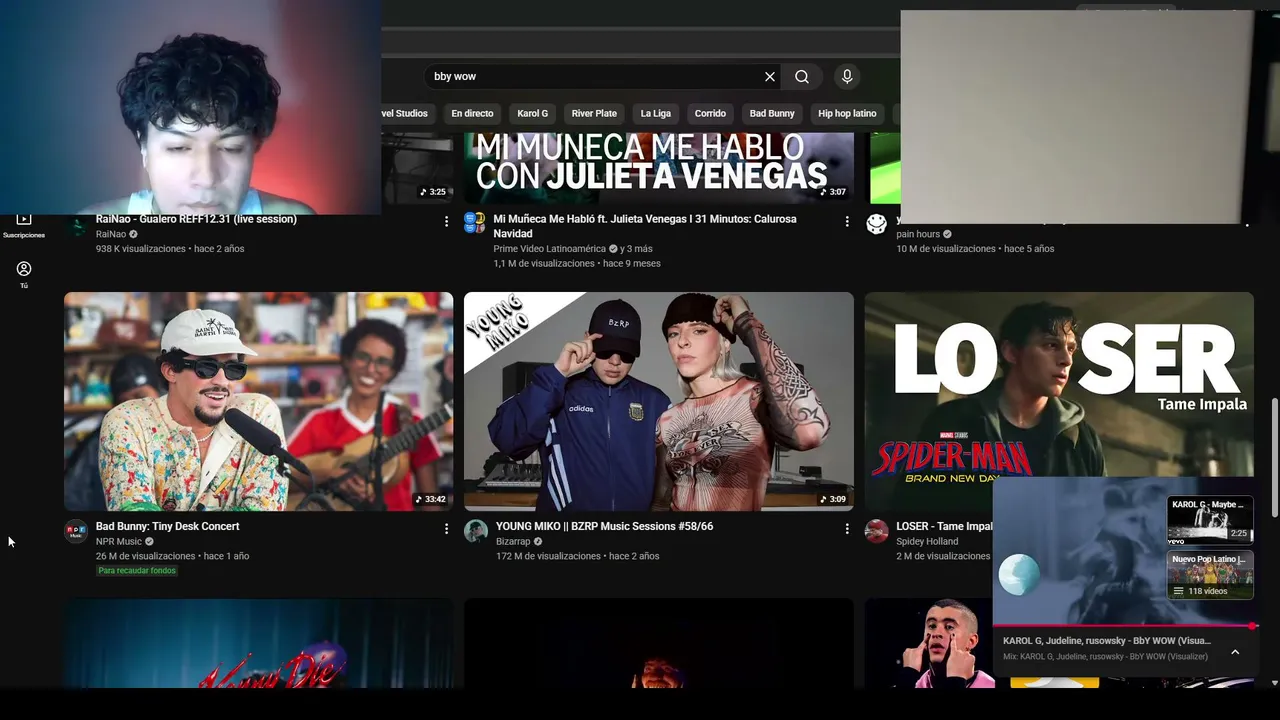This screenshot has width=1280, height=720.
Task: Select the Bad Bunny filter chip
Action: 772,114
